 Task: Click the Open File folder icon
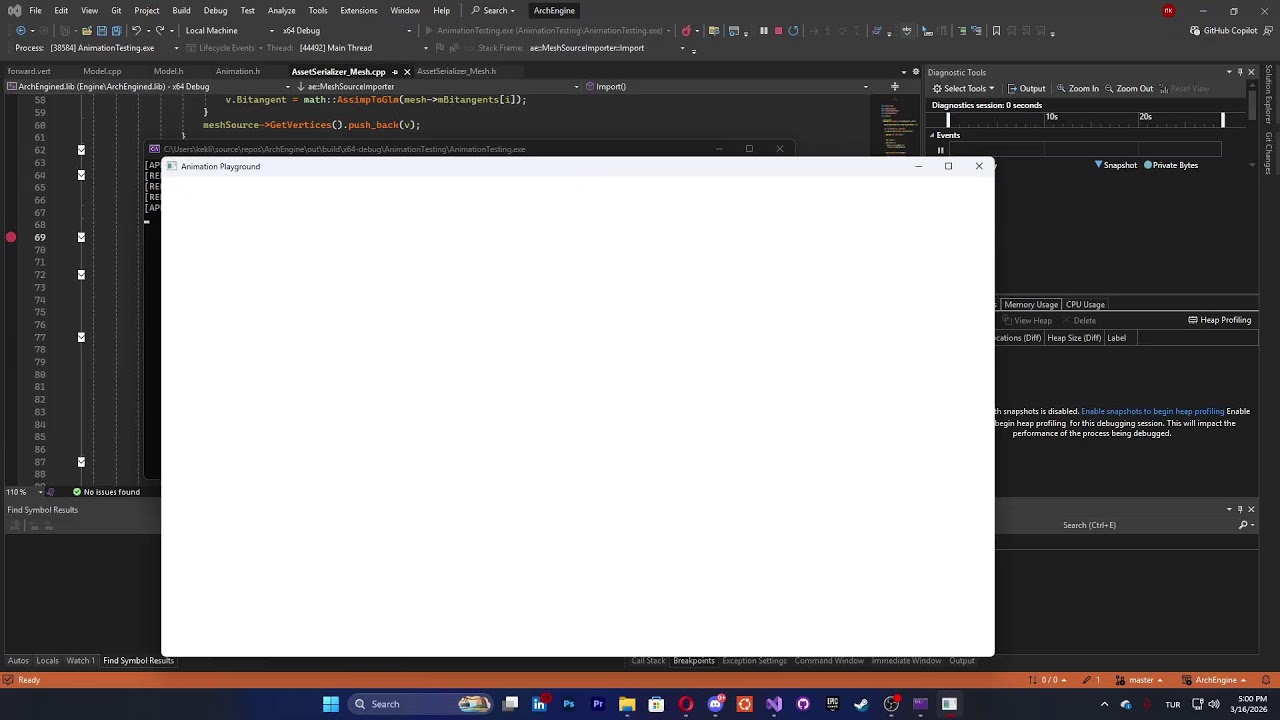87,30
